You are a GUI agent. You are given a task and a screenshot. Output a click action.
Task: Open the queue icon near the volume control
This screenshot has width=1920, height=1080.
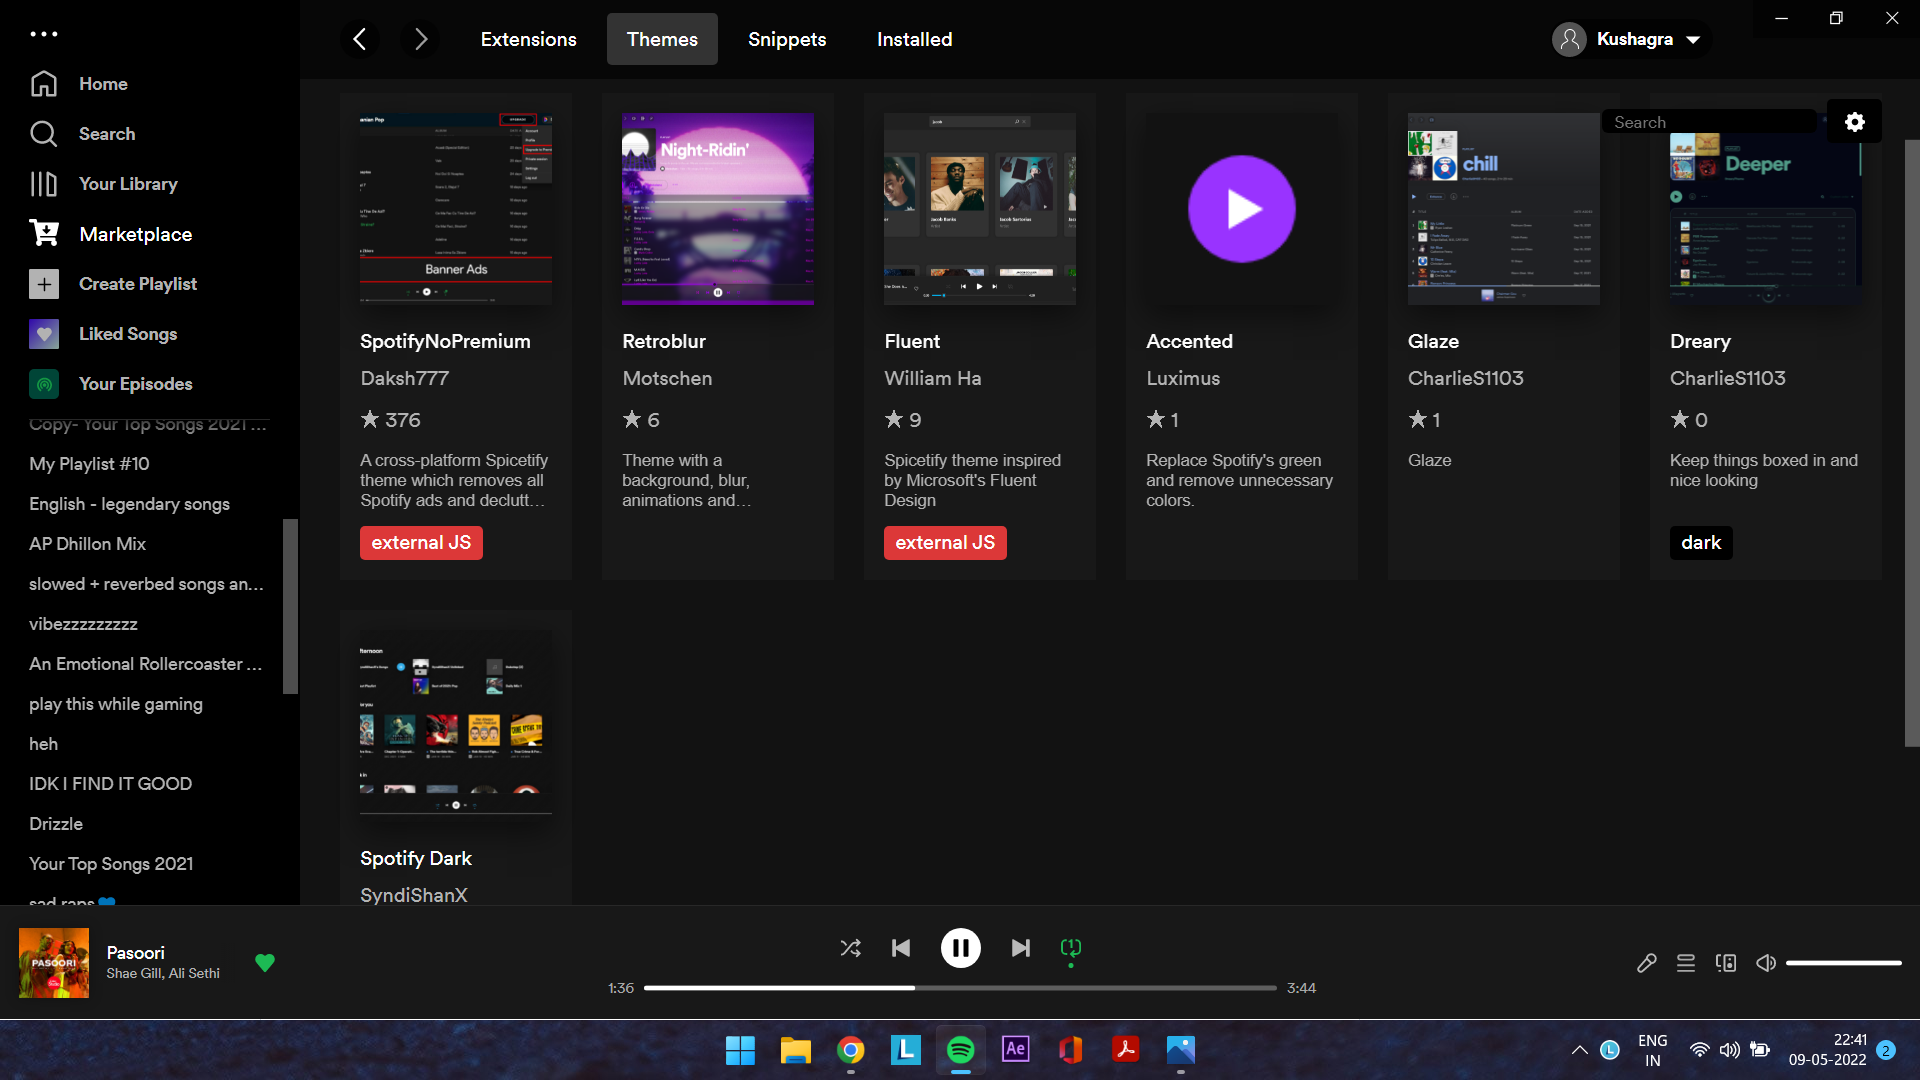[x=1685, y=963]
